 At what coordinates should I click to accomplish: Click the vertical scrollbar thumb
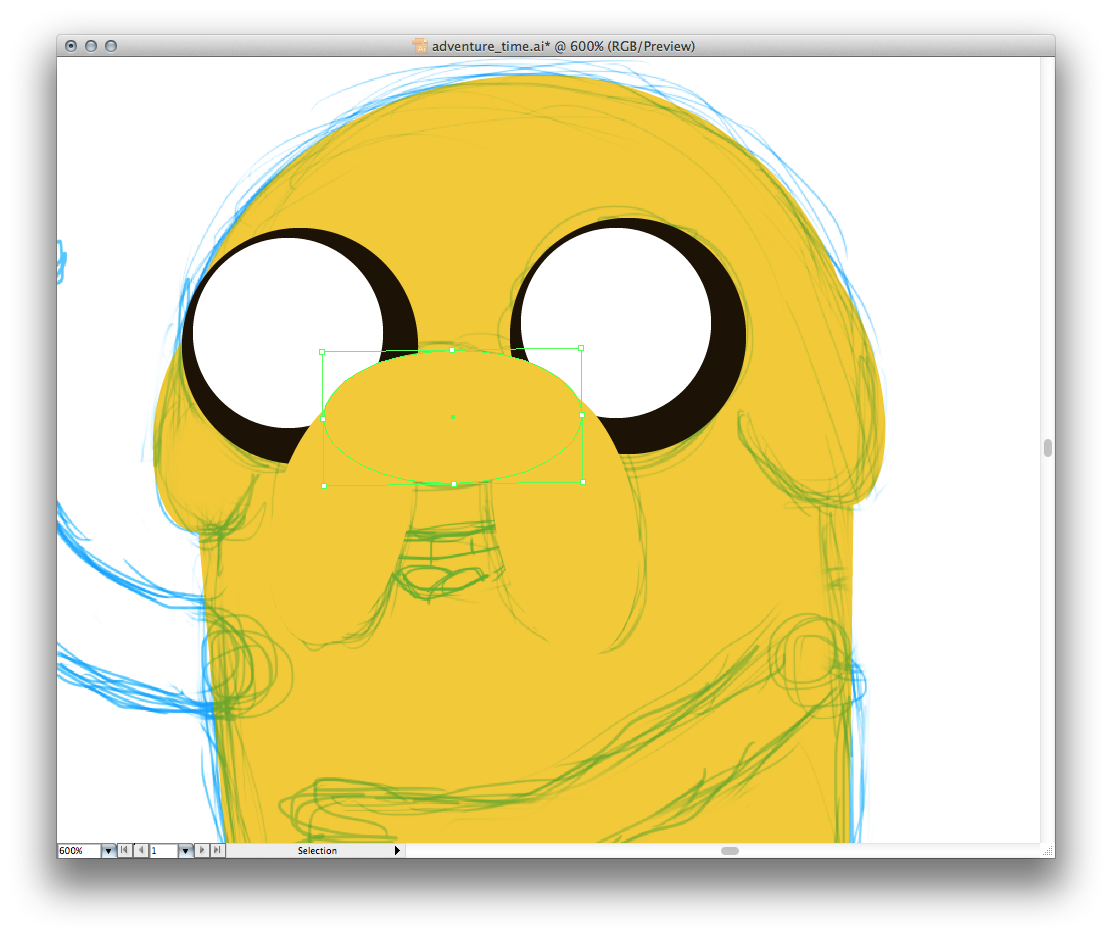click(1048, 448)
